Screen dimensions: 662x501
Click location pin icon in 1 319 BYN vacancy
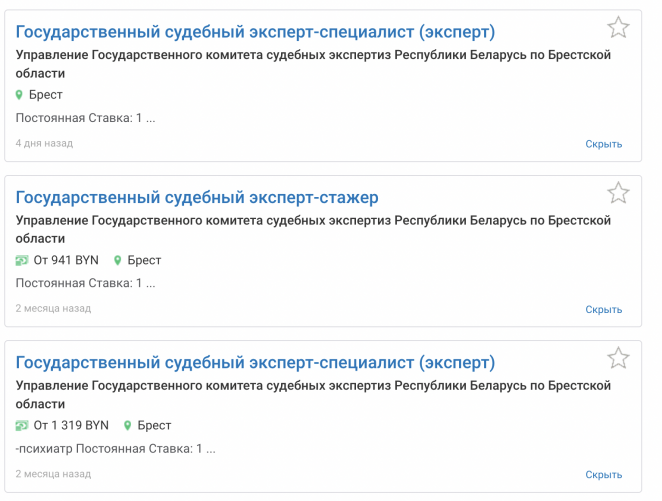(127, 425)
